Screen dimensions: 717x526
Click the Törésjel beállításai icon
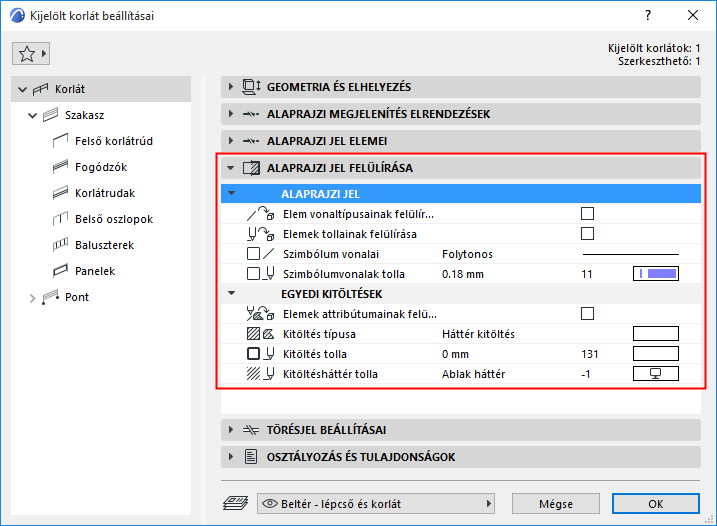coord(251,430)
